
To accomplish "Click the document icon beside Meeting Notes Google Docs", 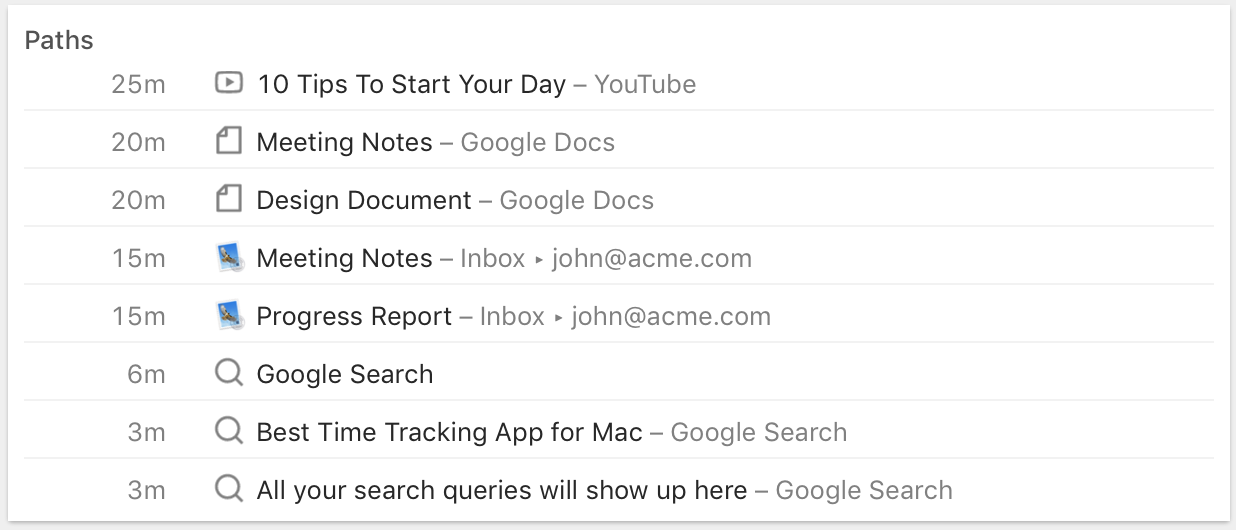I will (229, 141).
